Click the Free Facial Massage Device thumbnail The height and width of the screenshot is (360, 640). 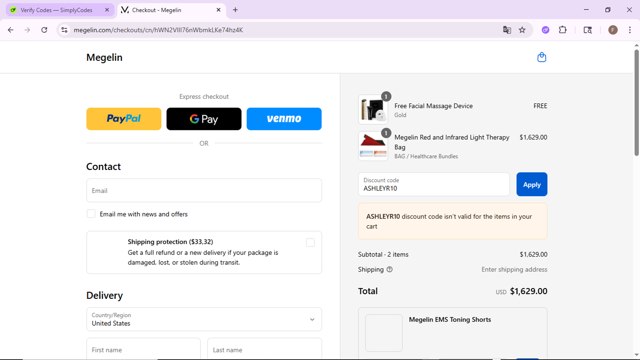[373, 109]
